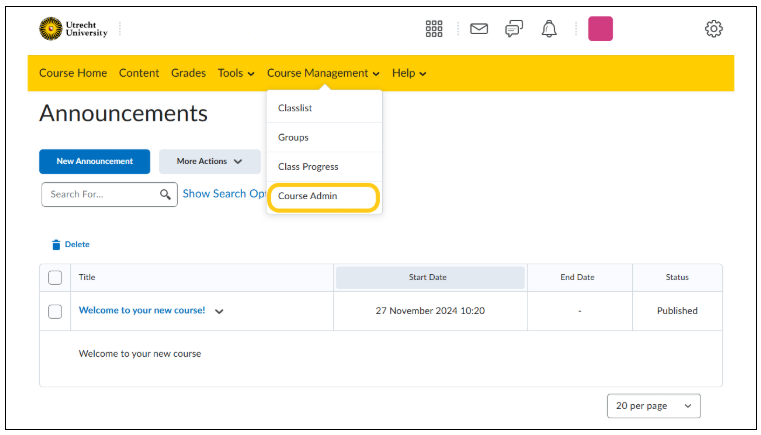Open the Tools menu
This screenshot has height=435, width=761.
[x=236, y=73]
